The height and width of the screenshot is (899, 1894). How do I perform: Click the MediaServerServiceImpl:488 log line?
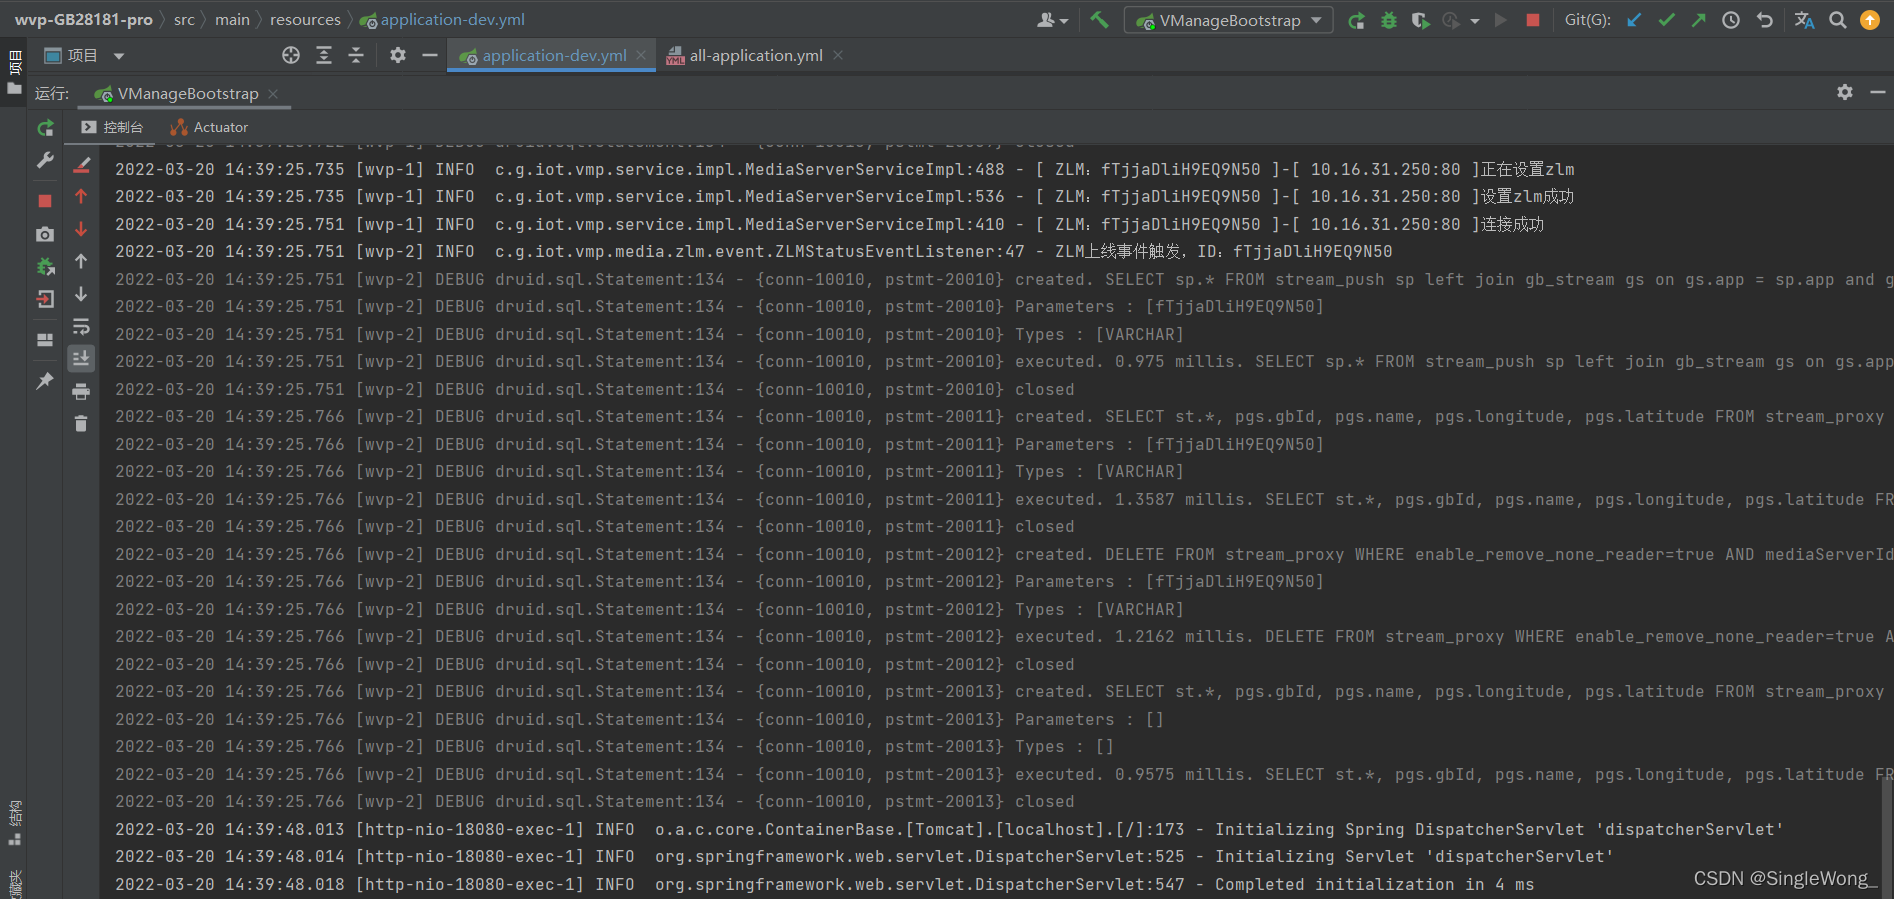[844, 170]
